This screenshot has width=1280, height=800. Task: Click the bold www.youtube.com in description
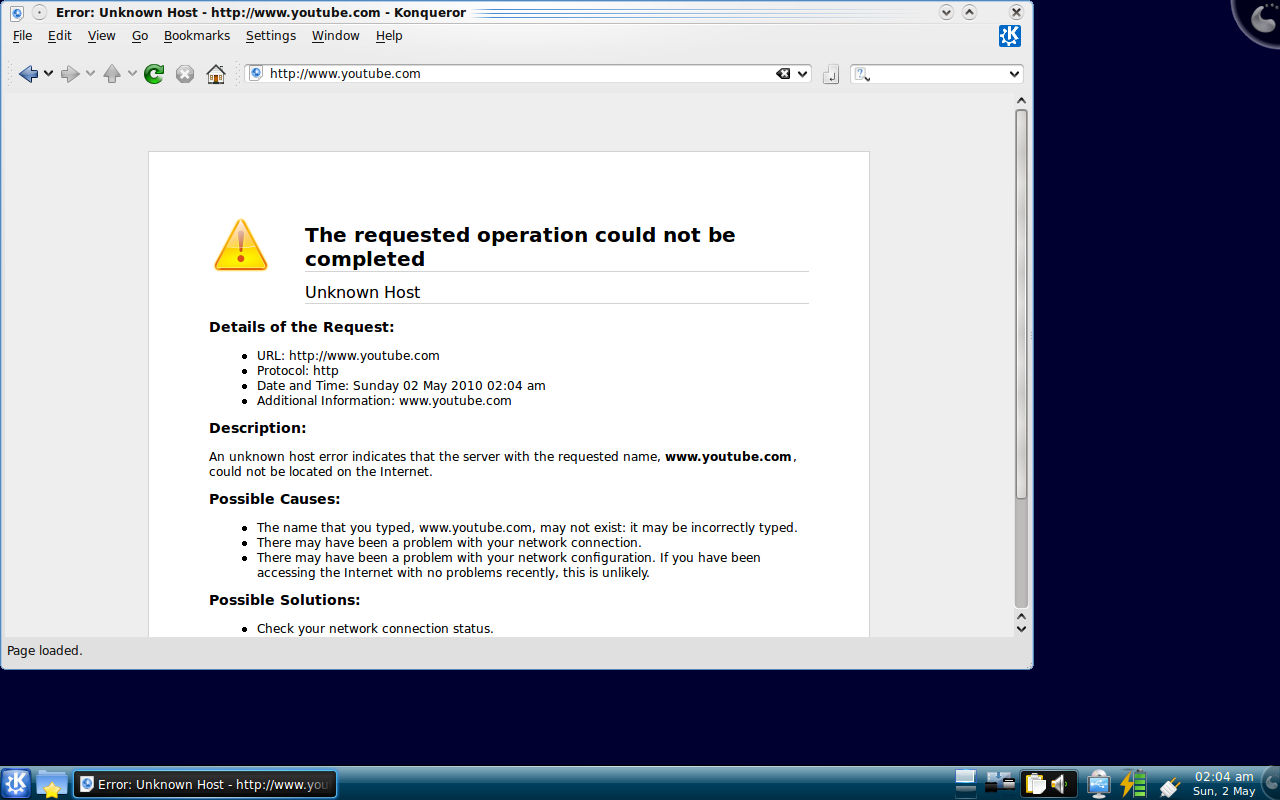click(x=729, y=456)
